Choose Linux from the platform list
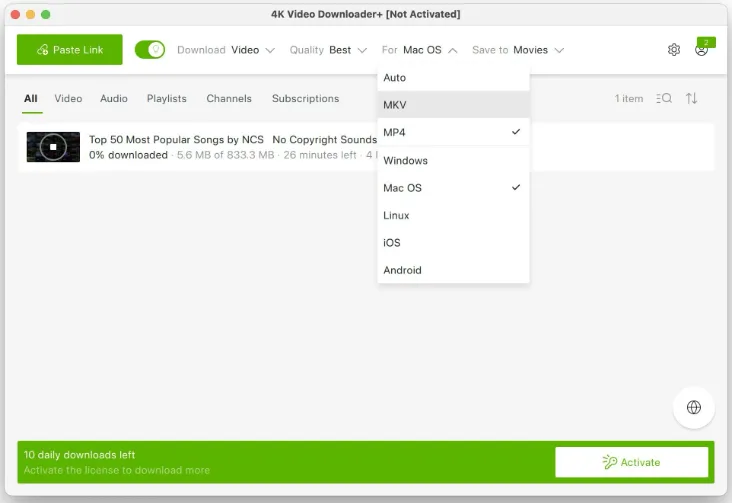The width and height of the screenshot is (732, 503). pyautogui.click(x=453, y=215)
